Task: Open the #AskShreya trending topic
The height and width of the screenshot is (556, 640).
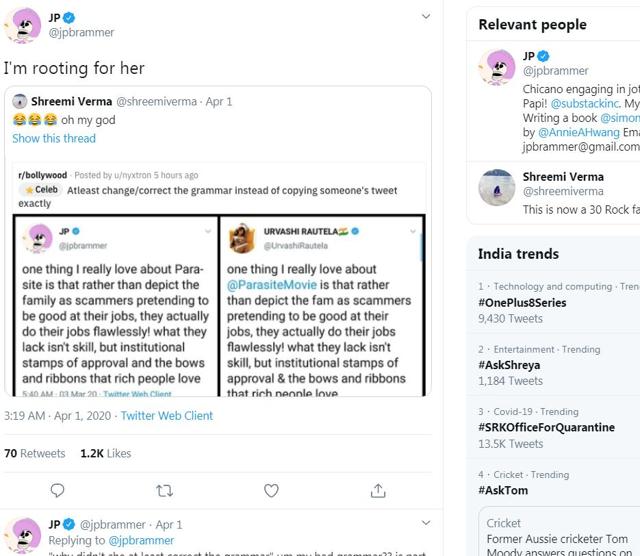Action: point(509,365)
